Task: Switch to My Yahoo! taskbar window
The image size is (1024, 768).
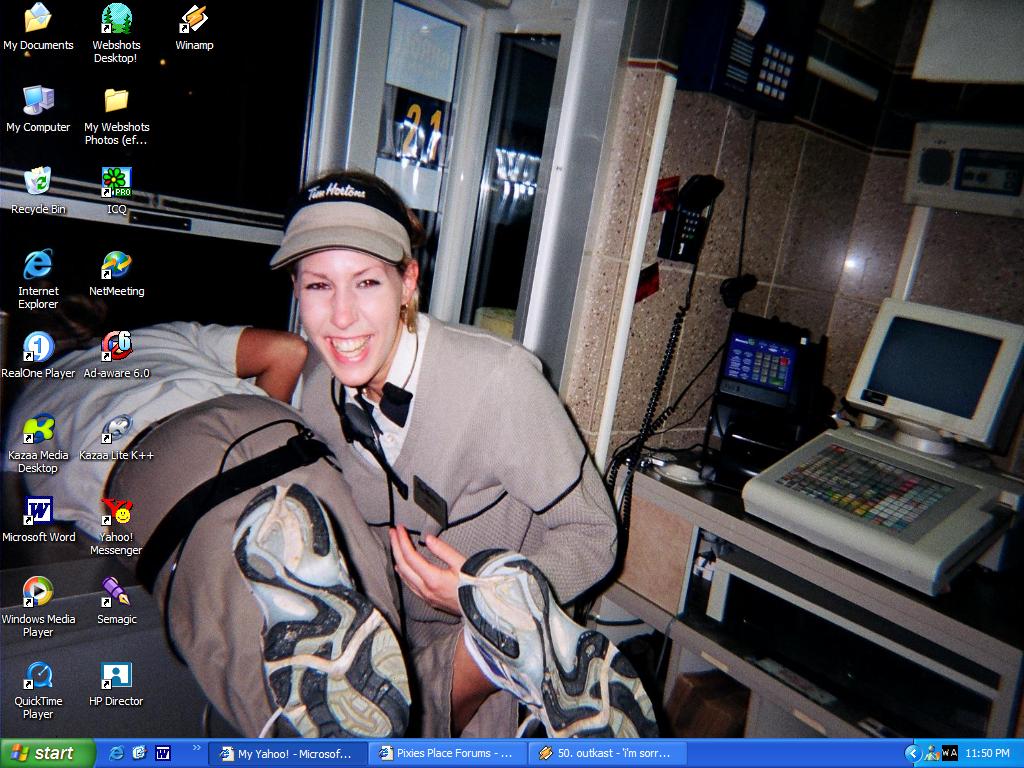Action: coord(287,753)
